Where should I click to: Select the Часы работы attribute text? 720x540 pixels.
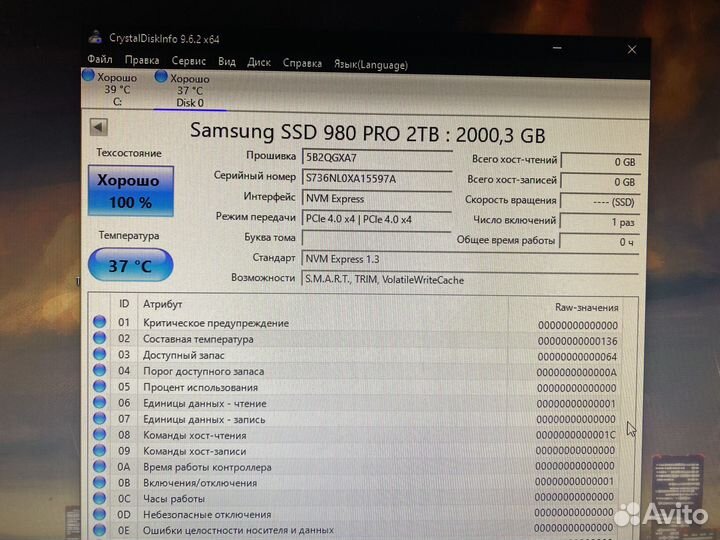click(x=174, y=499)
